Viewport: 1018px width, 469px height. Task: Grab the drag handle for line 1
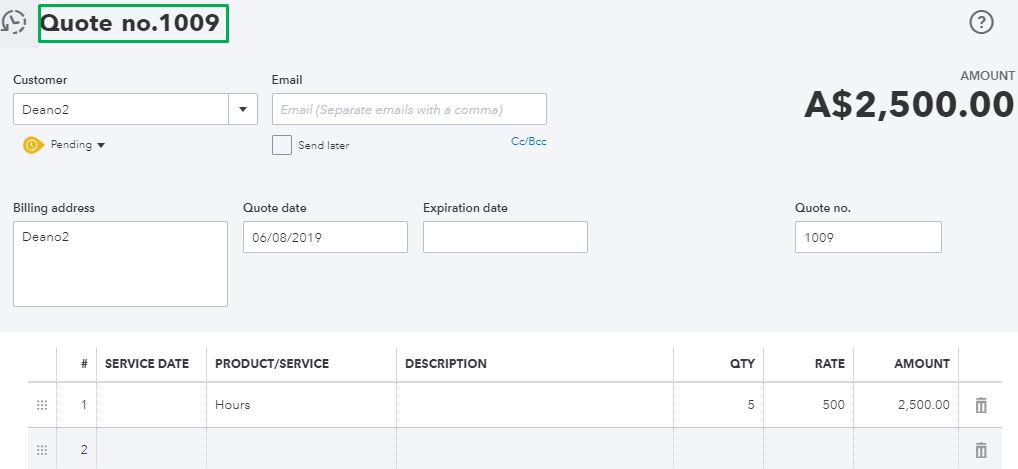point(42,405)
